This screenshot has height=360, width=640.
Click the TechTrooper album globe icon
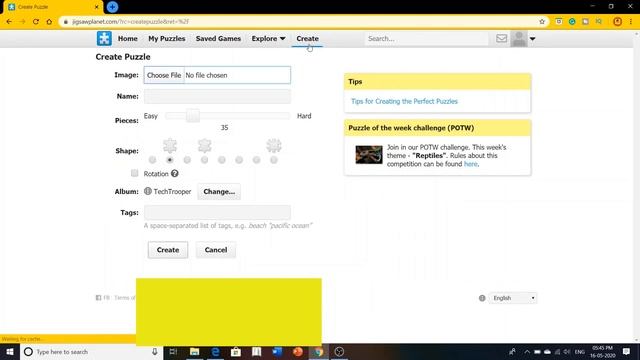coord(148,191)
